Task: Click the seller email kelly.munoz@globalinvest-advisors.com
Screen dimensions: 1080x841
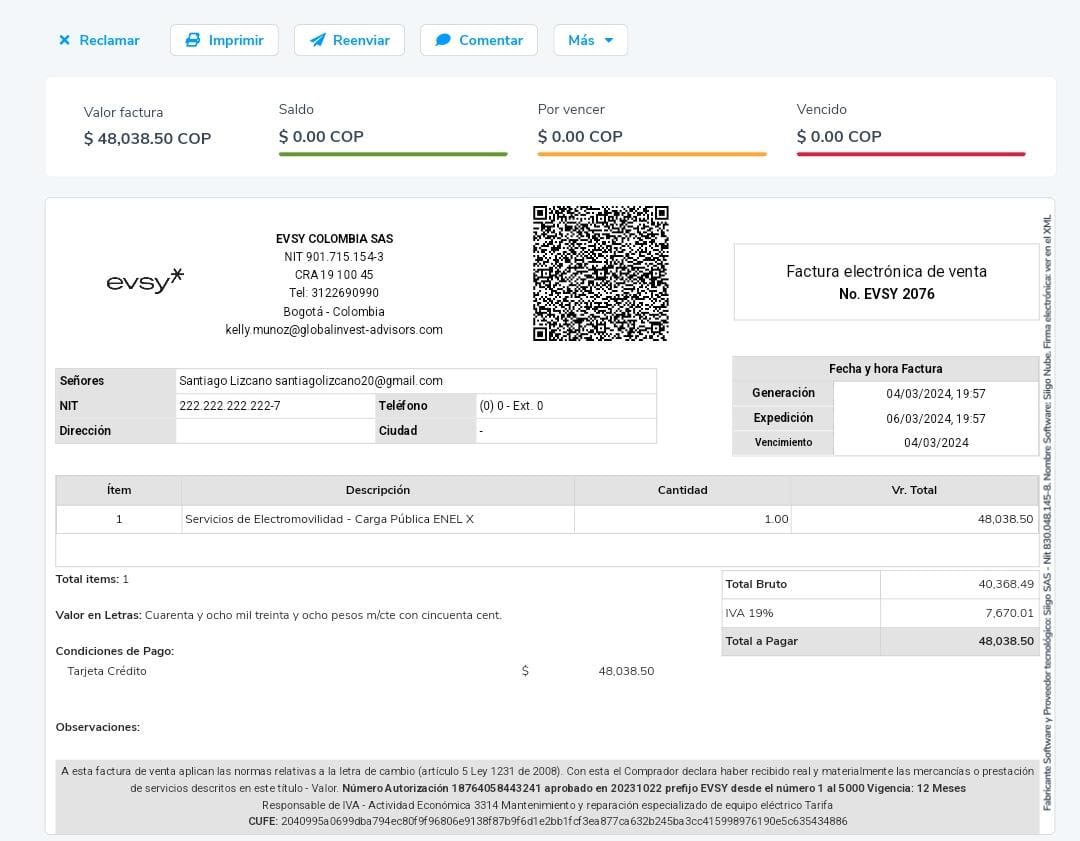Action: (x=334, y=329)
